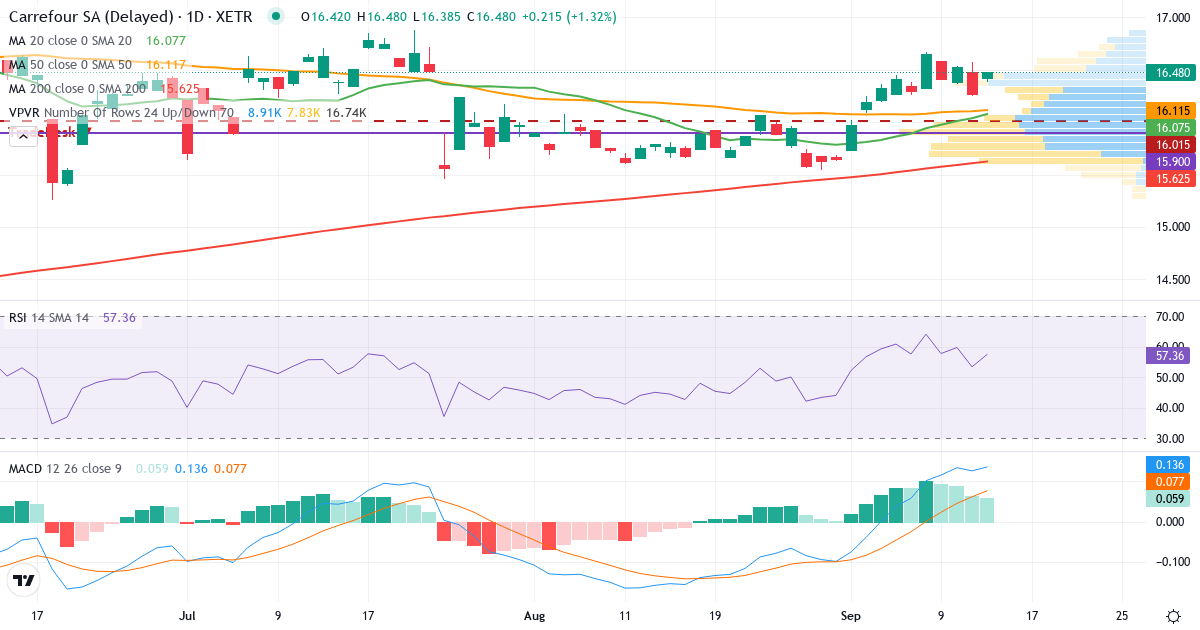Click the VPVR up volume 8.91K
Screen dimensions: 1200x630
(x=265, y=113)
